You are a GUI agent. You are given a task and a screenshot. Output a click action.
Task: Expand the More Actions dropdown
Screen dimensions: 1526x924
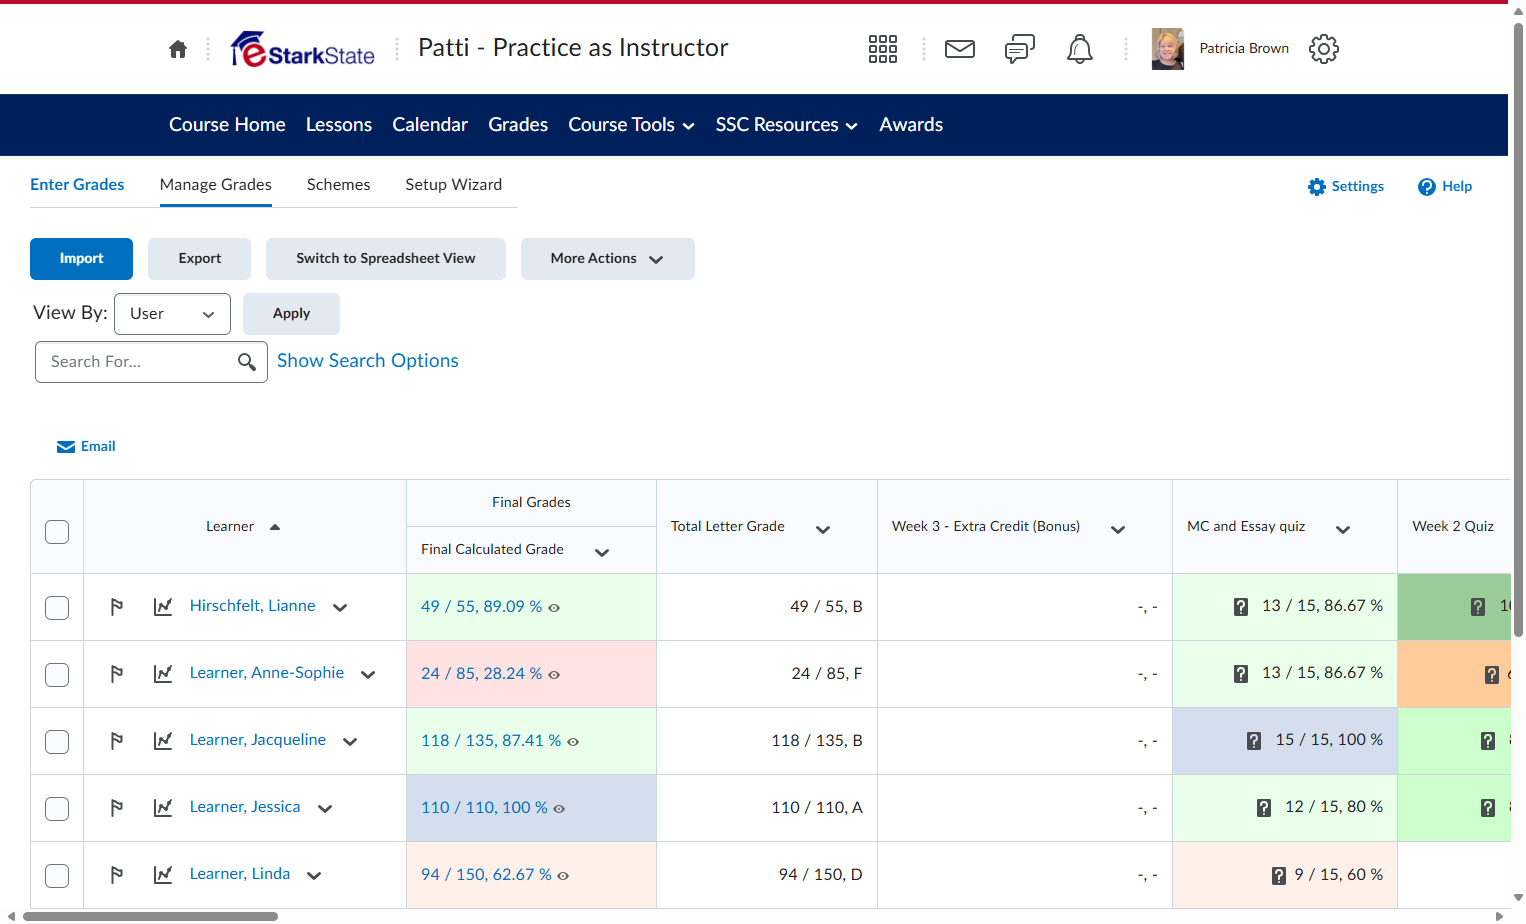[608, 259]
